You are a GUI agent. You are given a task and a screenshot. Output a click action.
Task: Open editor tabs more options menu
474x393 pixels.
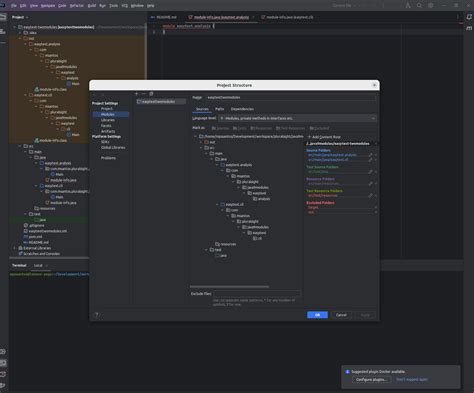pos(458,17)
